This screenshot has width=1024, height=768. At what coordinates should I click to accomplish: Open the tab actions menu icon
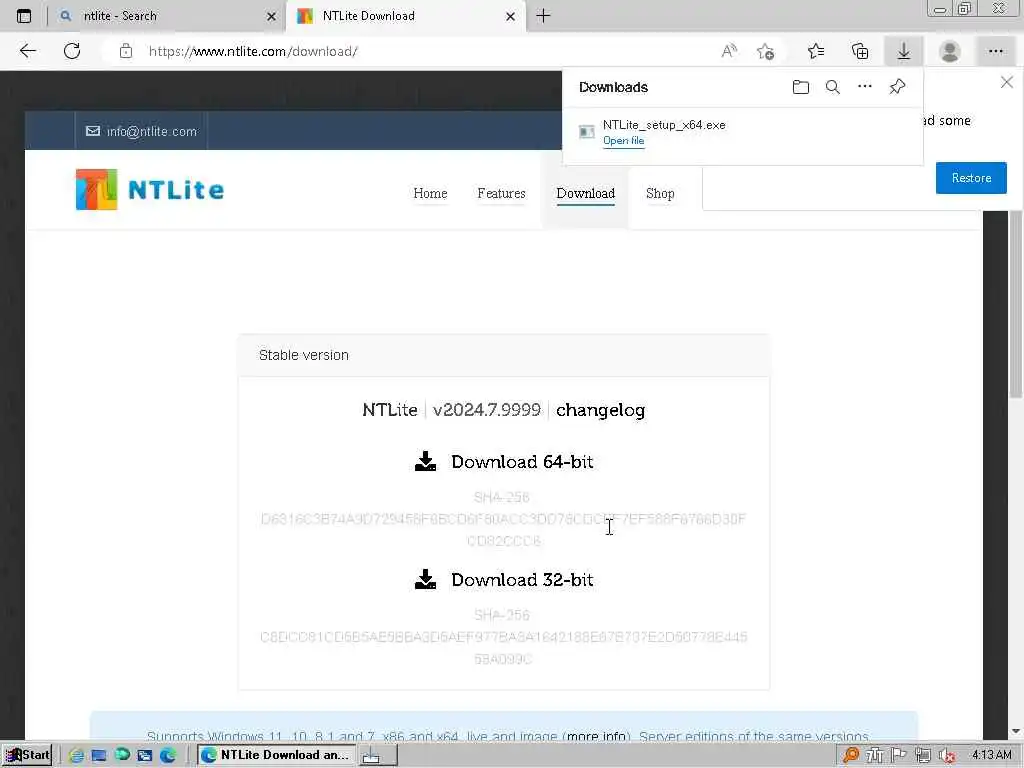pos(24,16)
